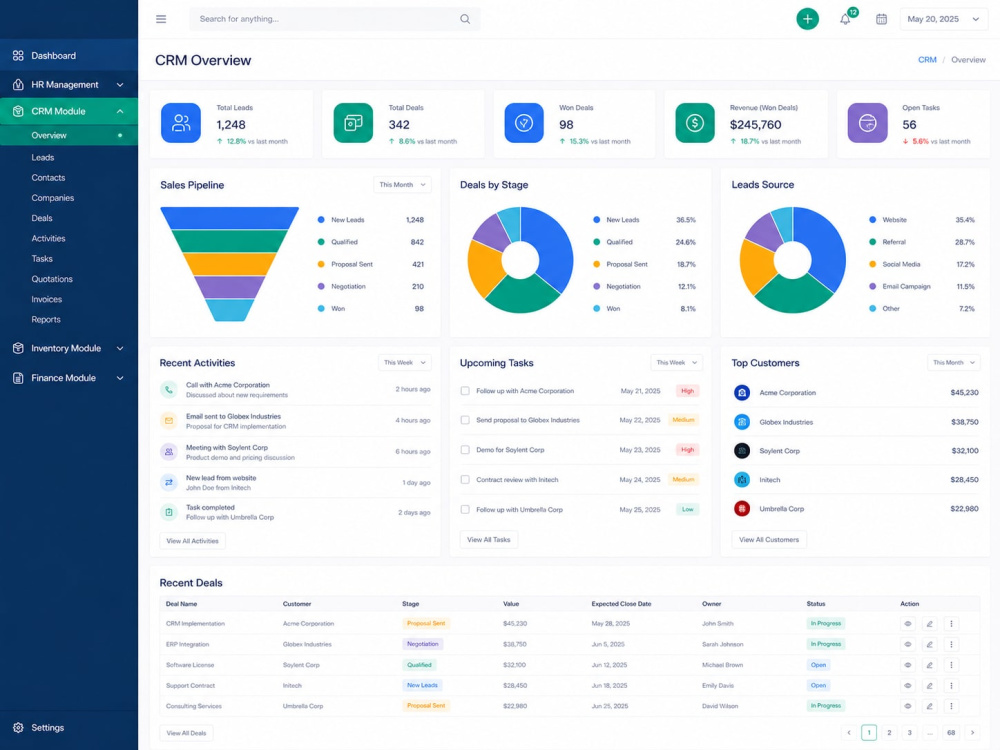
Task: Click the Search for anything field
Action: (335, 19)
